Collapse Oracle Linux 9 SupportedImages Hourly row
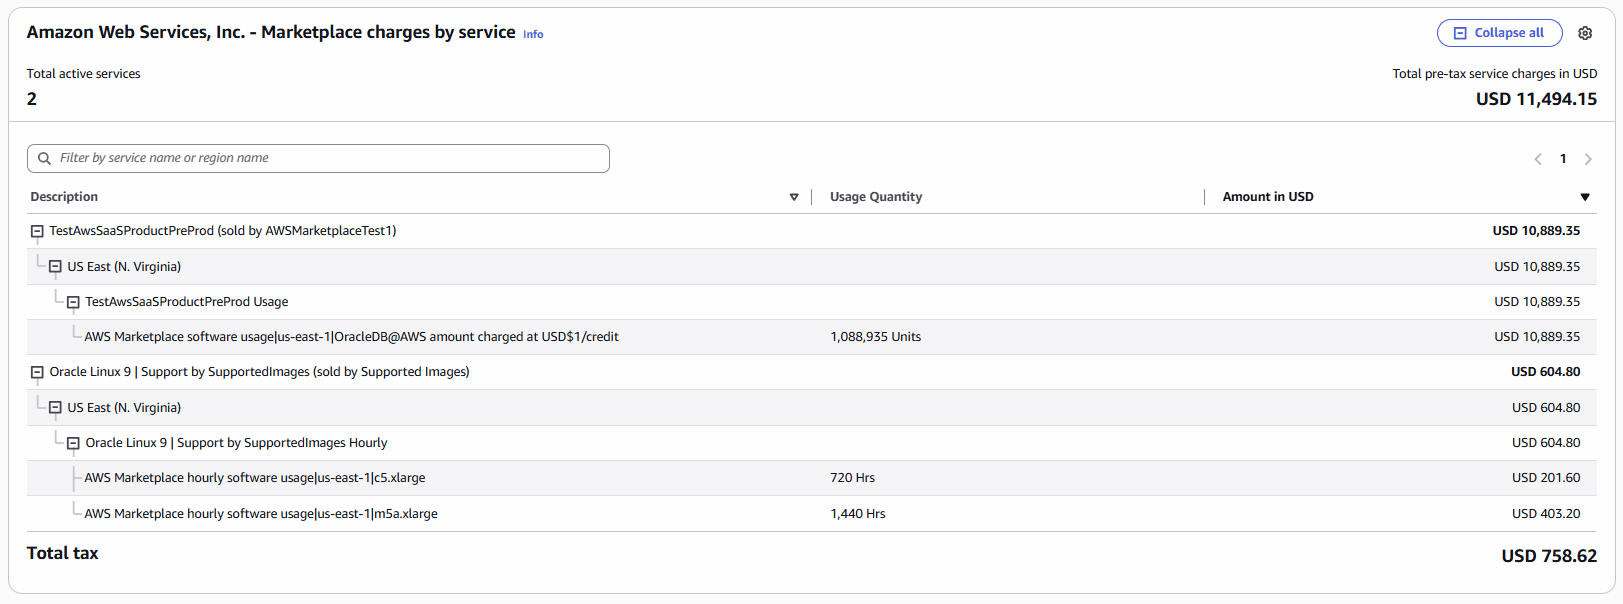1623x604 pixels. (x=73, y=443)
